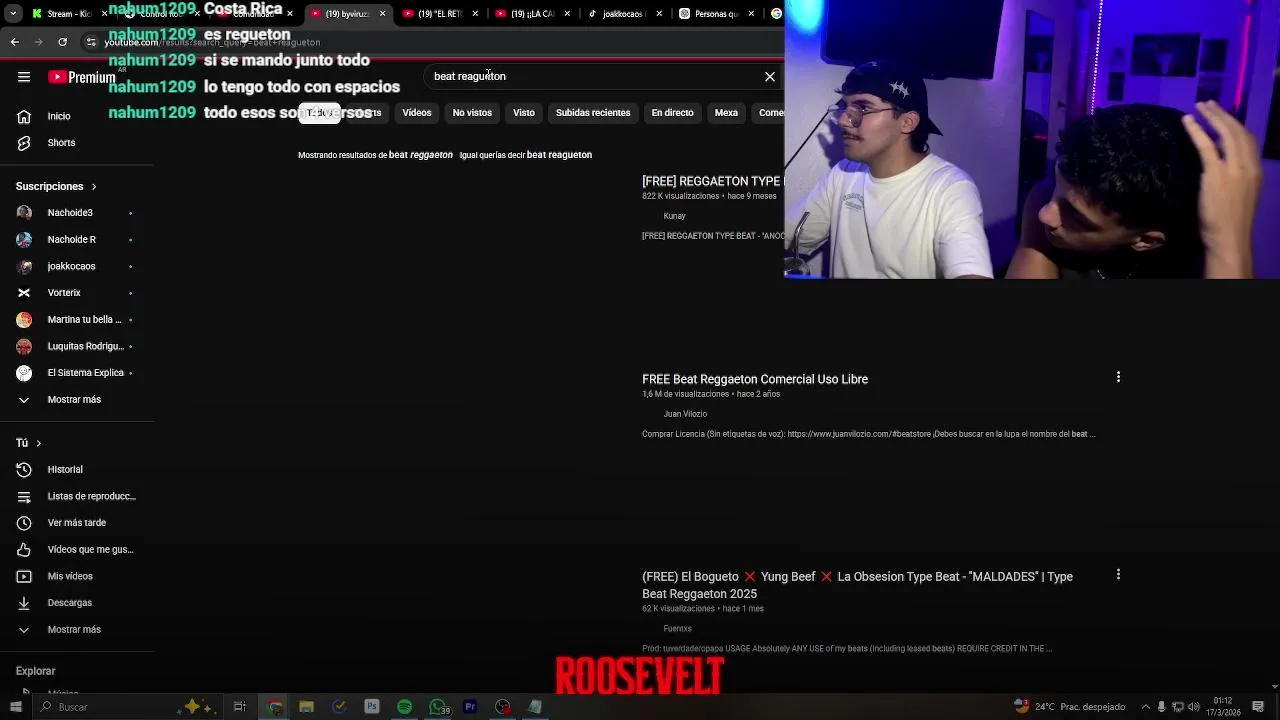Click suggested 'beat reagueton' search link
Viewport: 1280px width, 720px height.
tap(559, 155)
